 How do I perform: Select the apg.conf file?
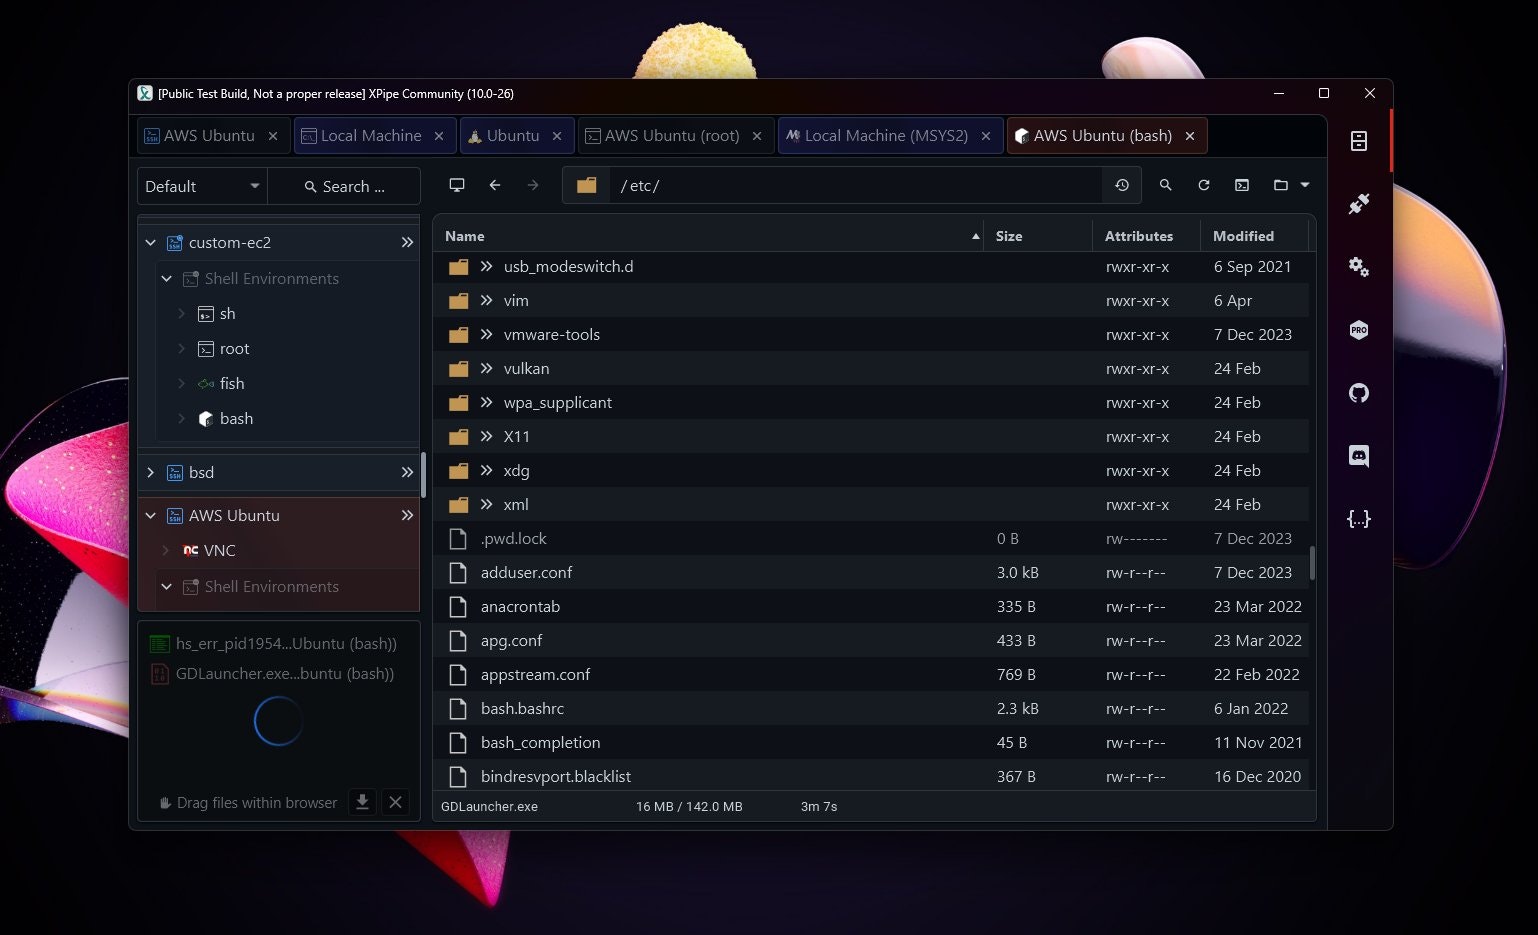point(871,640)
